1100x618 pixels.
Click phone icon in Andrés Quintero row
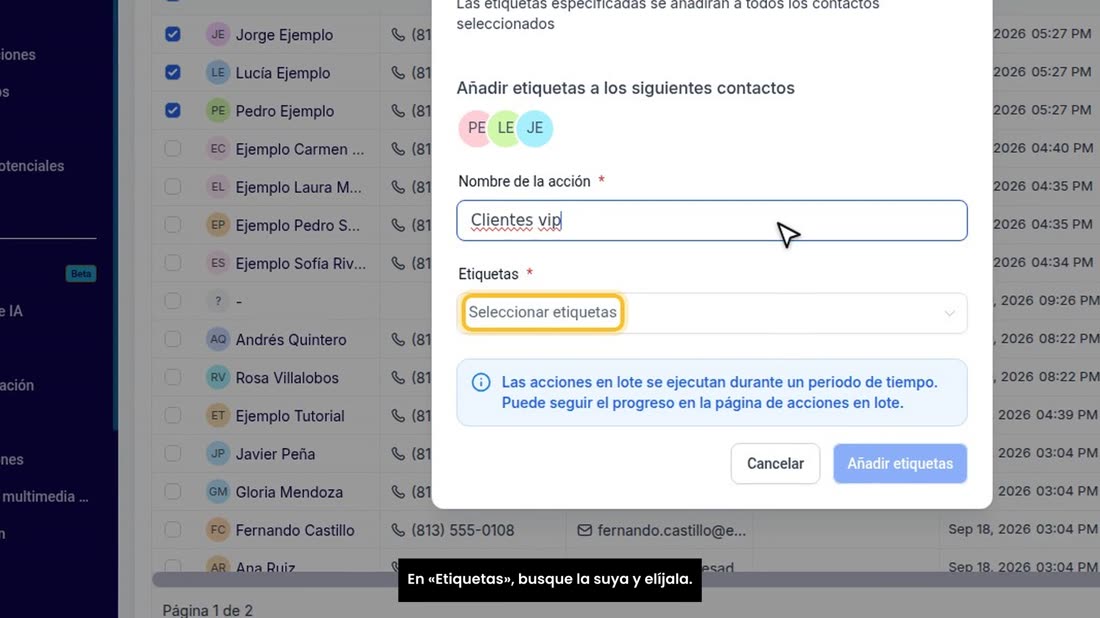pos(398,340)
